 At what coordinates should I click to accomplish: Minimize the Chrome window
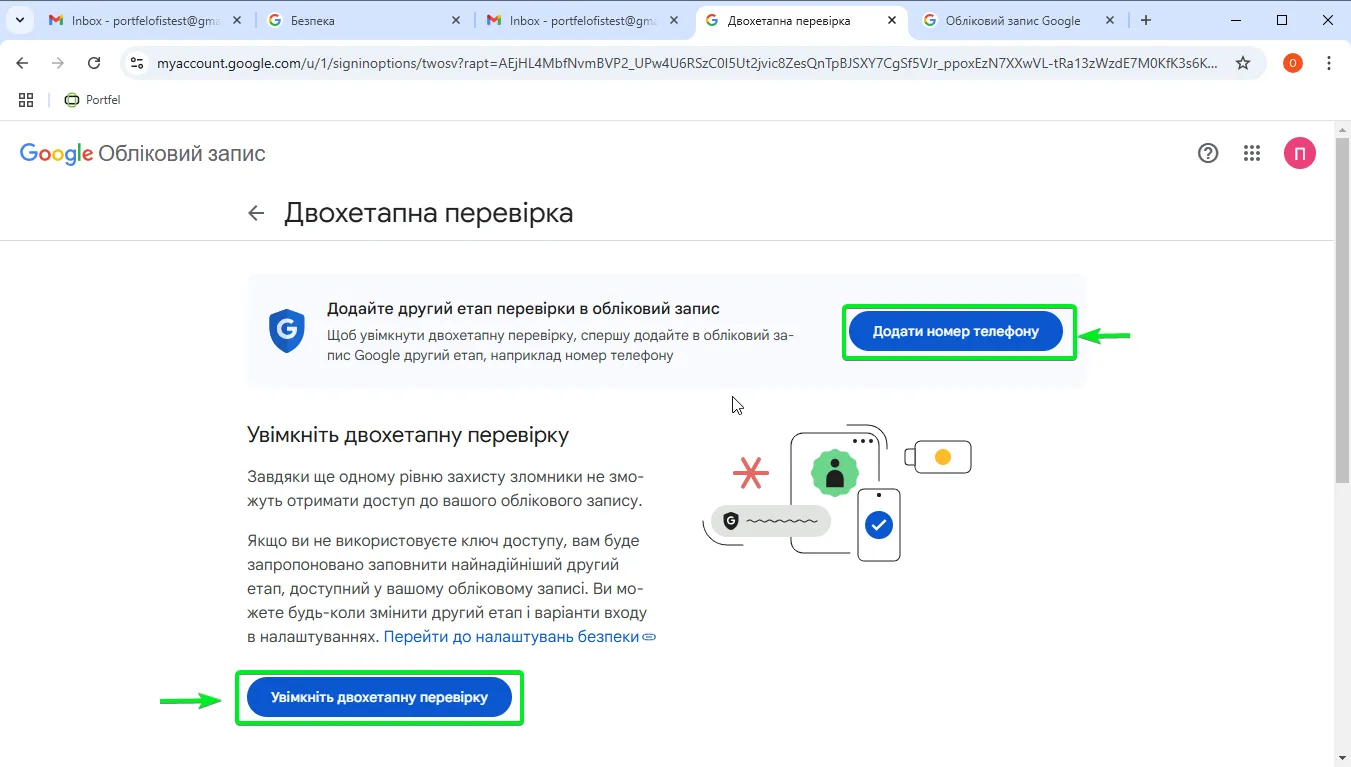pyautogui.click(x=1236, y=20)
